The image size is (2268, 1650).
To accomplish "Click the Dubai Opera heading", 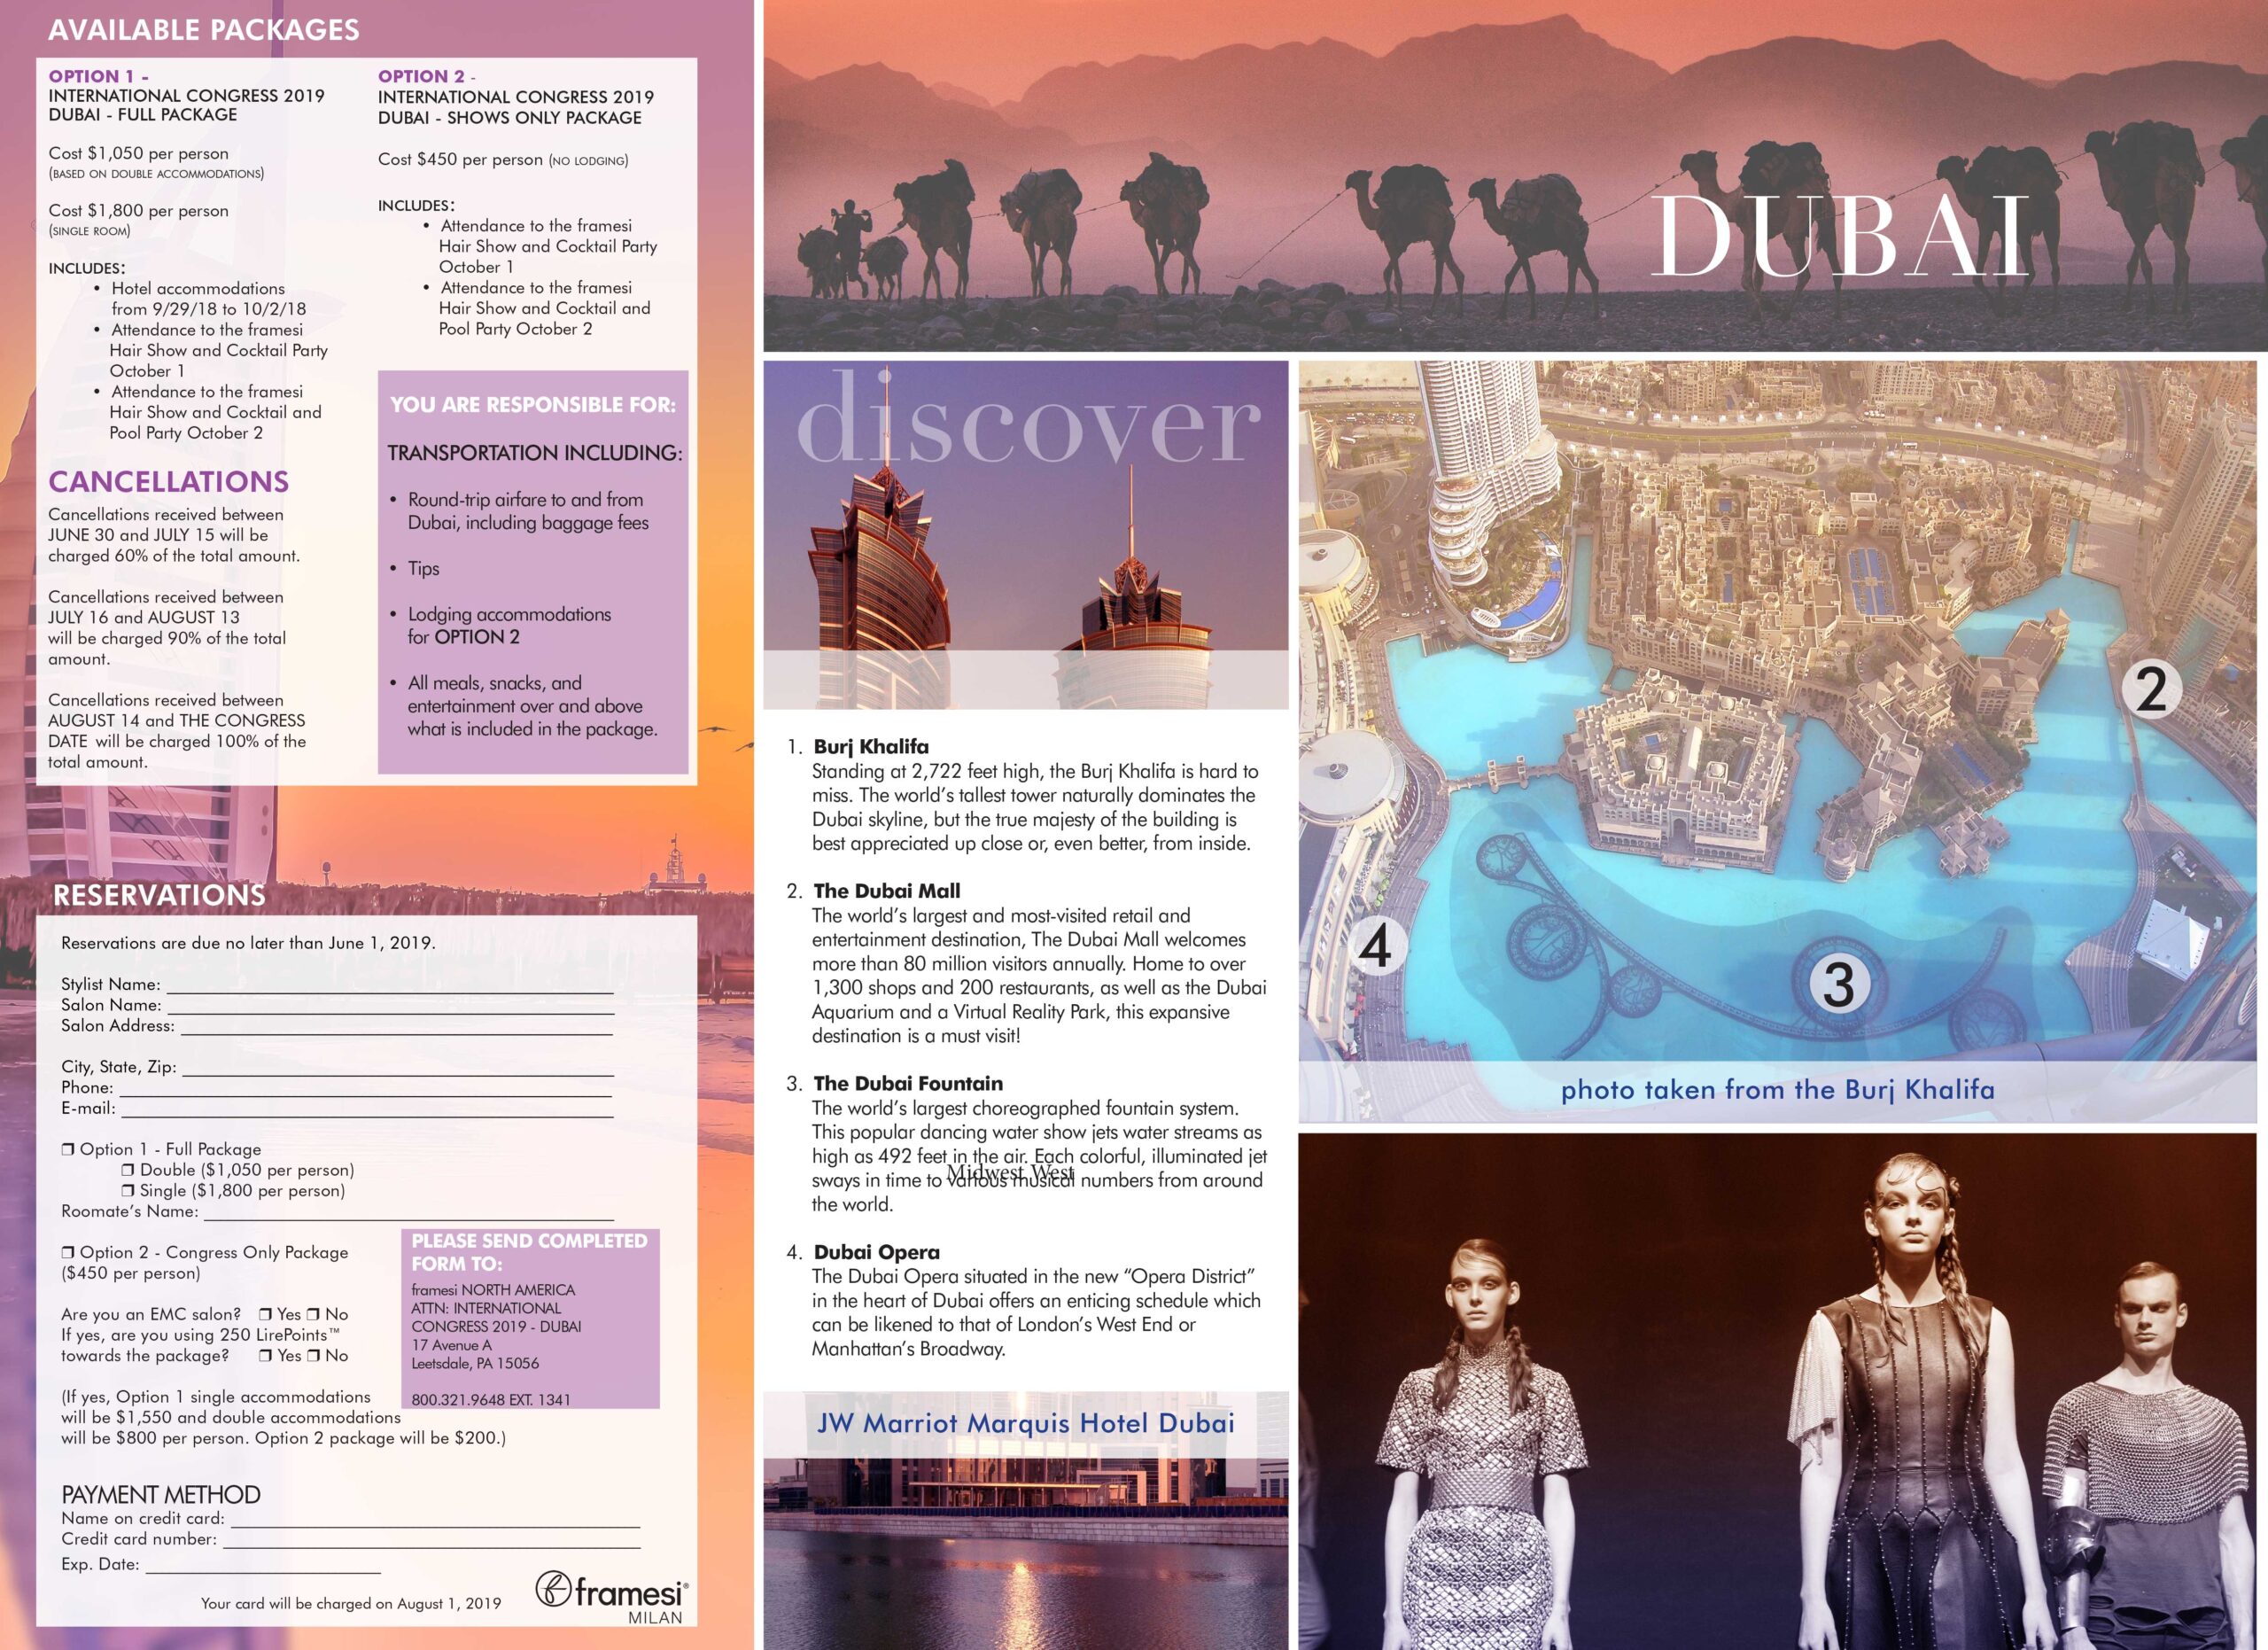I will pyautogui.click(x=876, y=1252).
